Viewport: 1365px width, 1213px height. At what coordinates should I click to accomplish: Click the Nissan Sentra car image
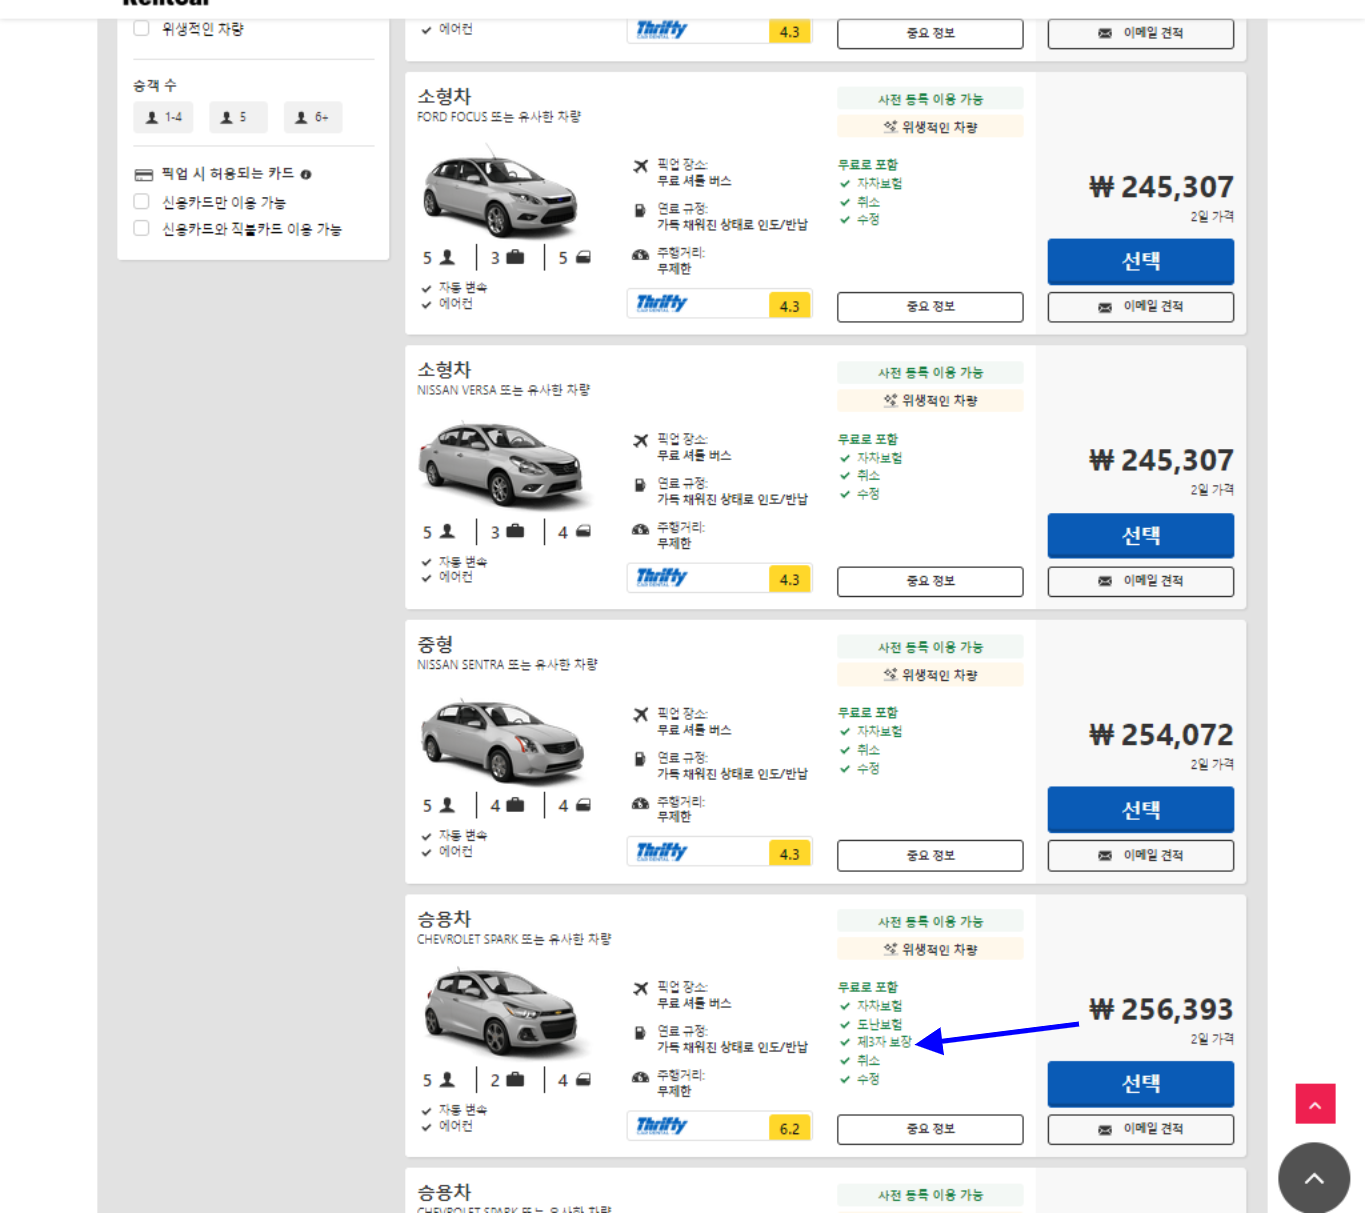click(x=502, y=740)
